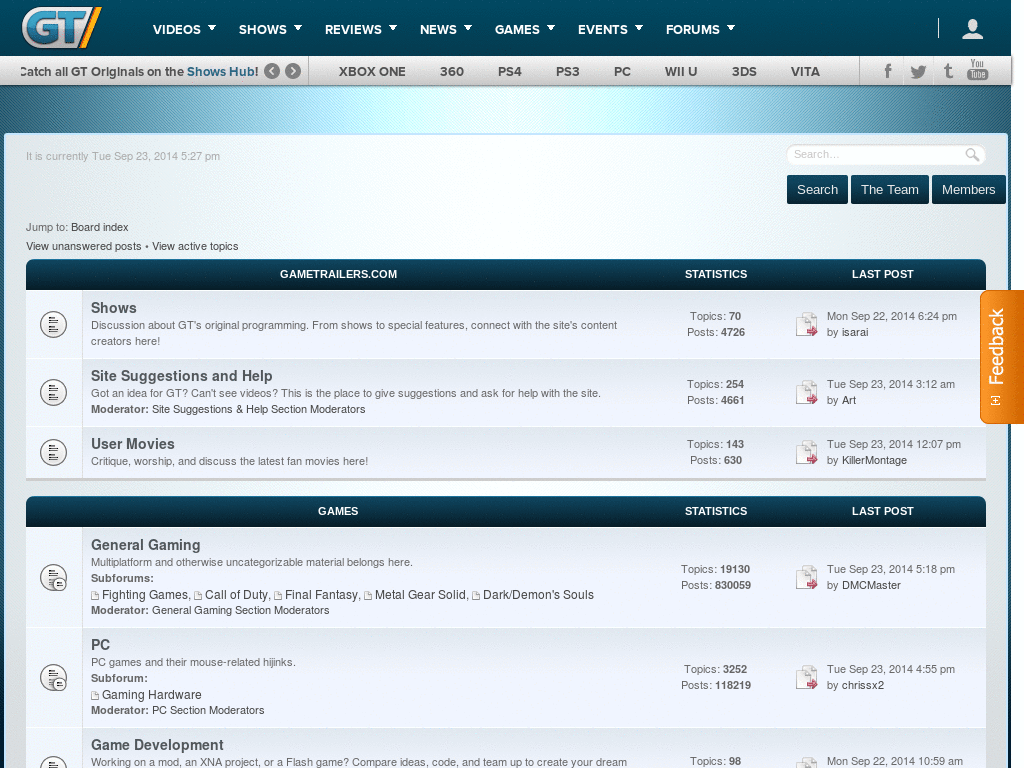
Task: View latest post icon by isarai
Action: [x=807, y=324]
